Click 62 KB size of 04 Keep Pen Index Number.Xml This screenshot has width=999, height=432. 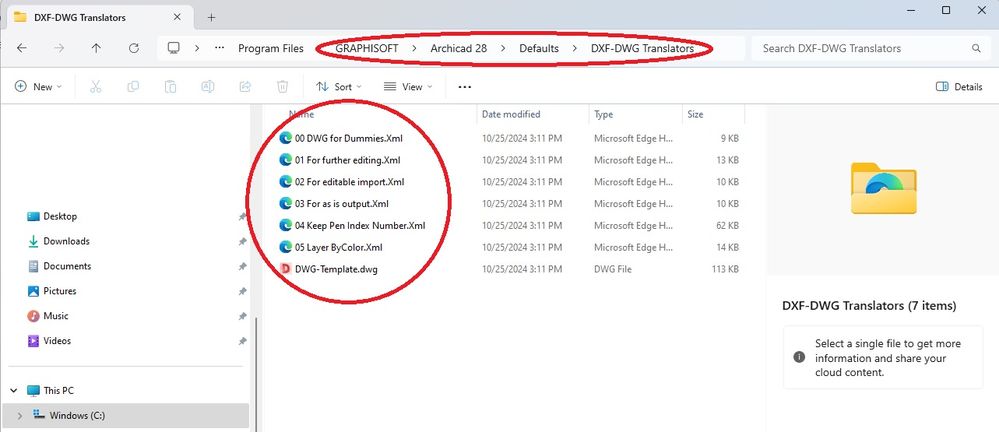tap(728, 226)
